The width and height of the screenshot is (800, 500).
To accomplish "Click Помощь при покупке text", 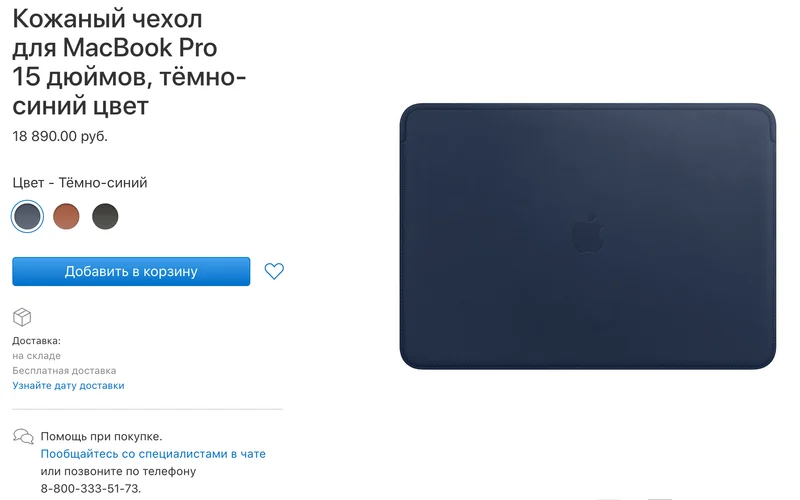I will click(102, 436).
